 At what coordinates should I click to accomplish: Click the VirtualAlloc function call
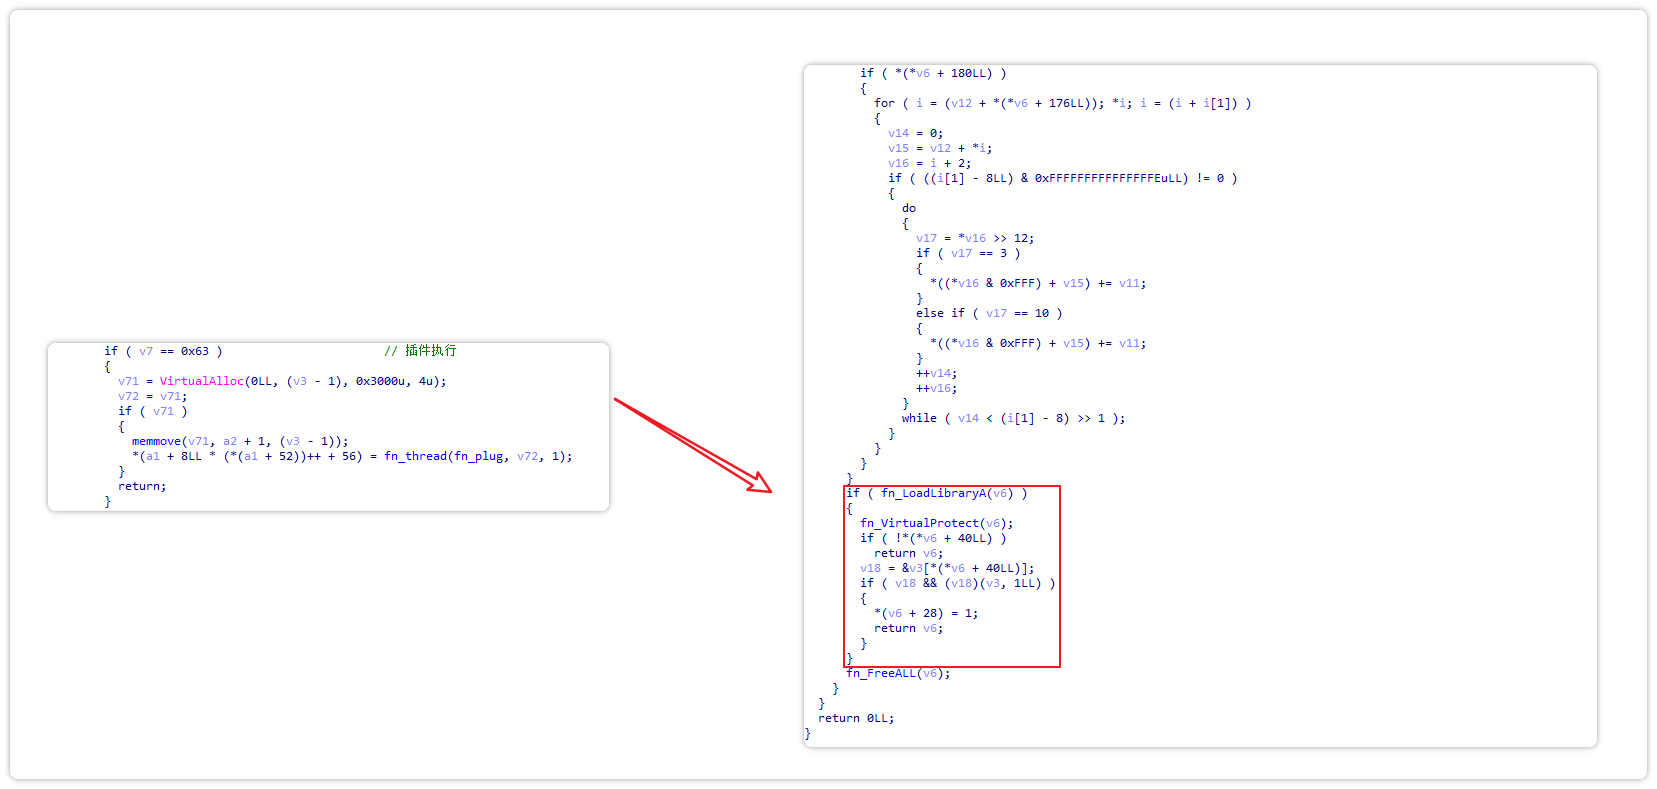pyautogui.click(x=201, y=381)
